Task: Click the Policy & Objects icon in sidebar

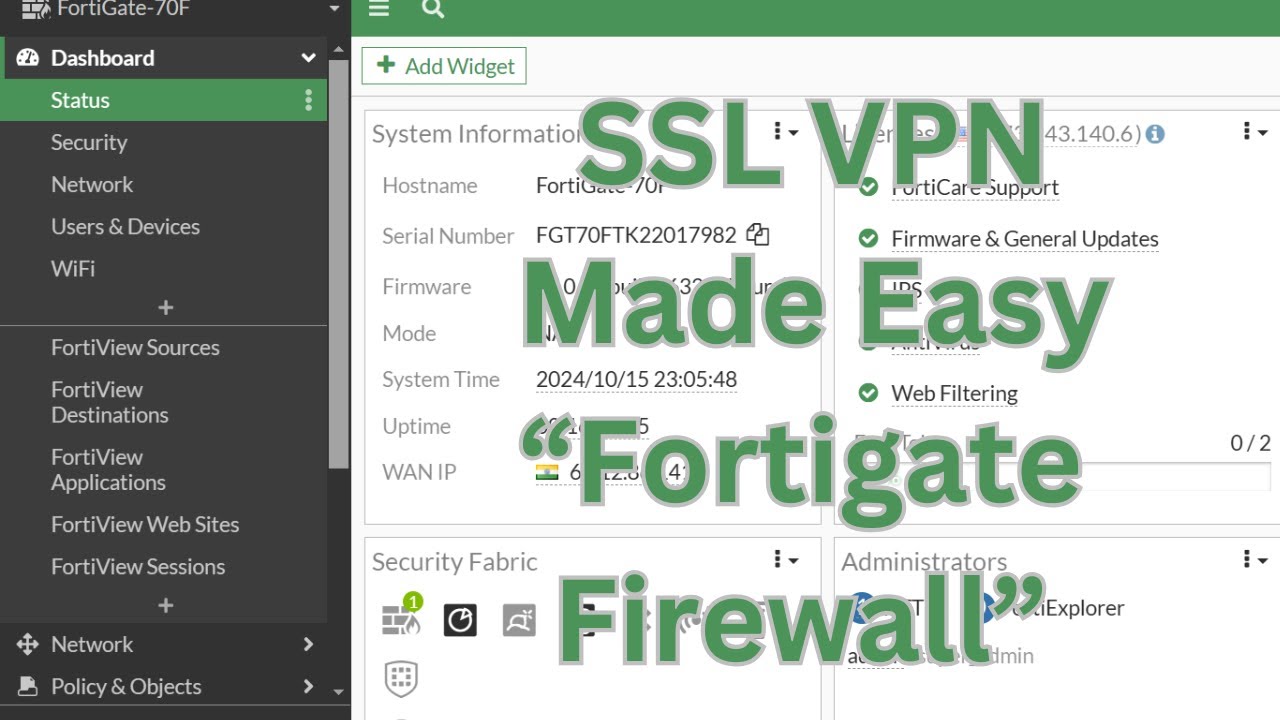Action: coord(28,687)
